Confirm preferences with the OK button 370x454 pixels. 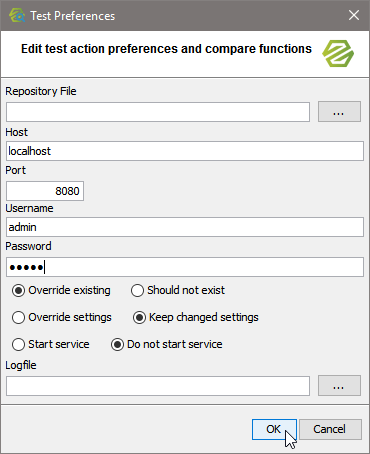[x=274, y=429]
